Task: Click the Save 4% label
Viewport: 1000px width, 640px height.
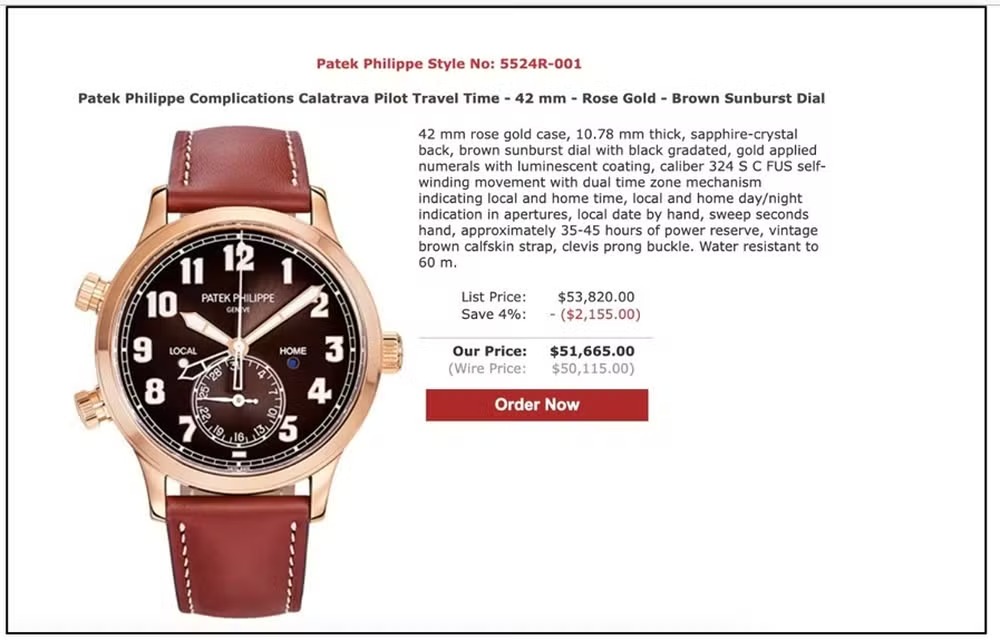Action: tap(494, 314)
